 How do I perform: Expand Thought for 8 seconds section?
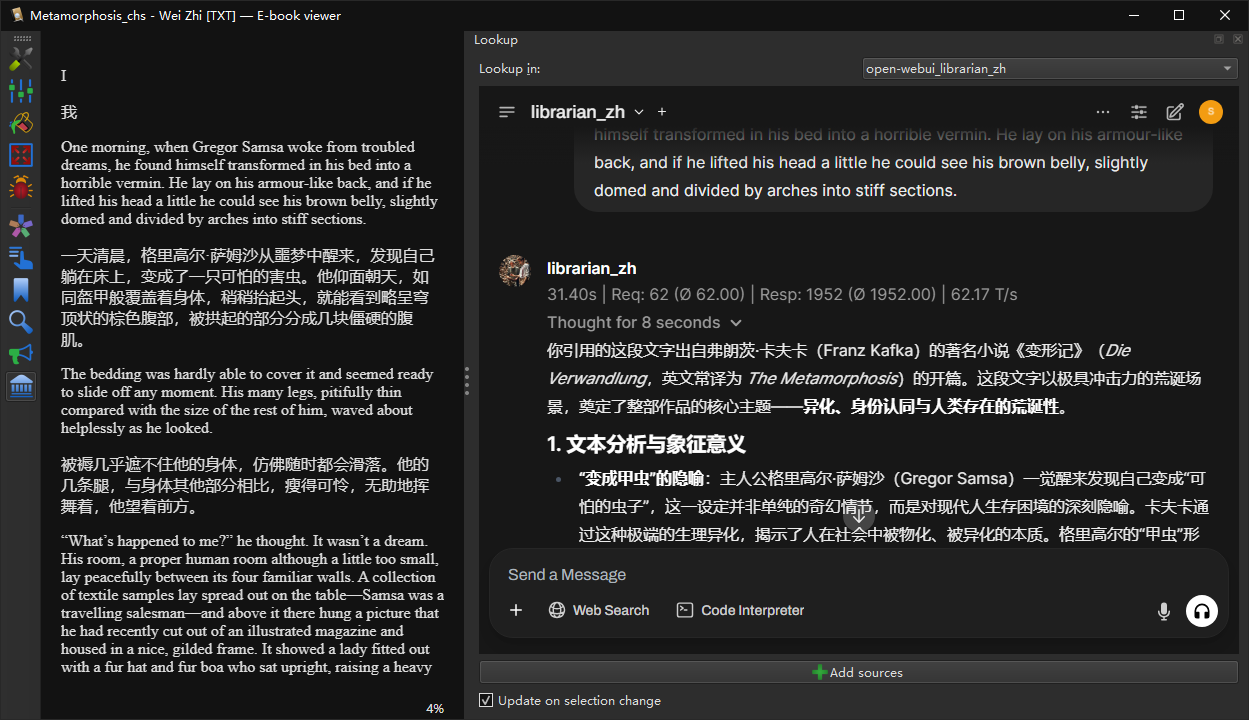click(x=644, y=322)
